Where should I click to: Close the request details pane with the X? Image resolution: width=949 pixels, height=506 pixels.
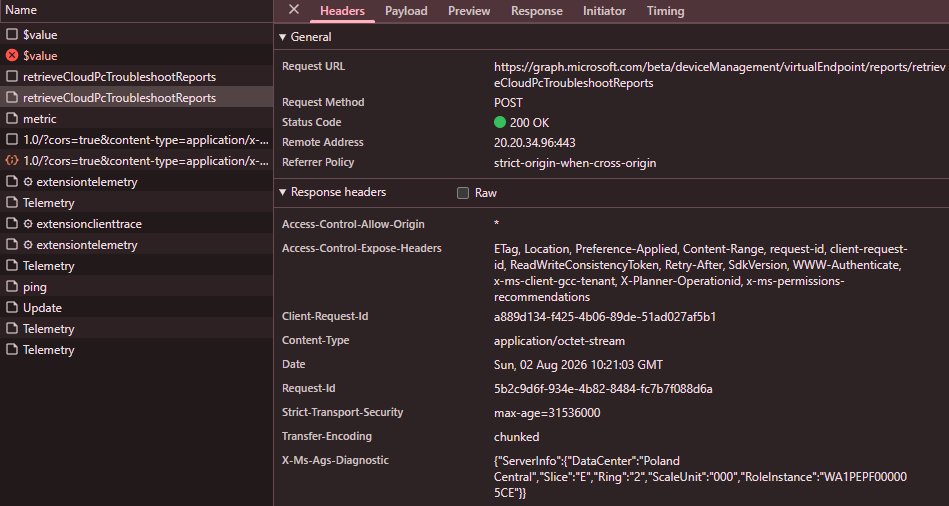pos(294,10)
